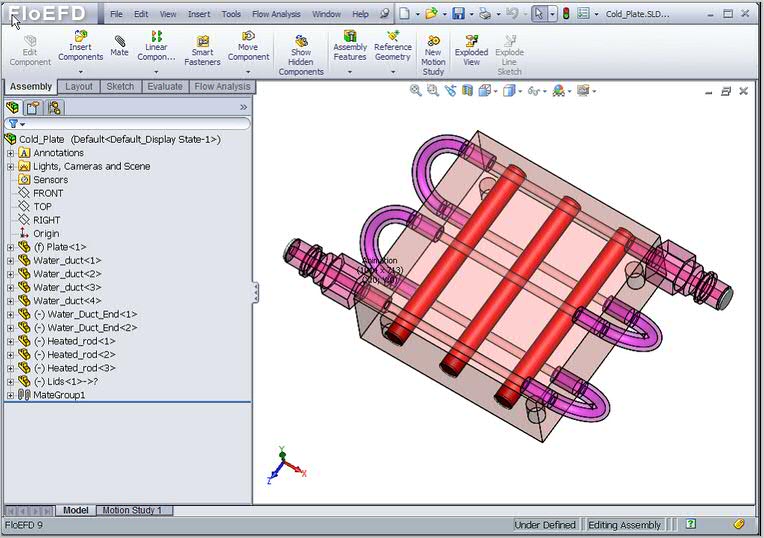Open the Assembly Features dropdown arrow
764x538 pixels.
tap(350, 72)
